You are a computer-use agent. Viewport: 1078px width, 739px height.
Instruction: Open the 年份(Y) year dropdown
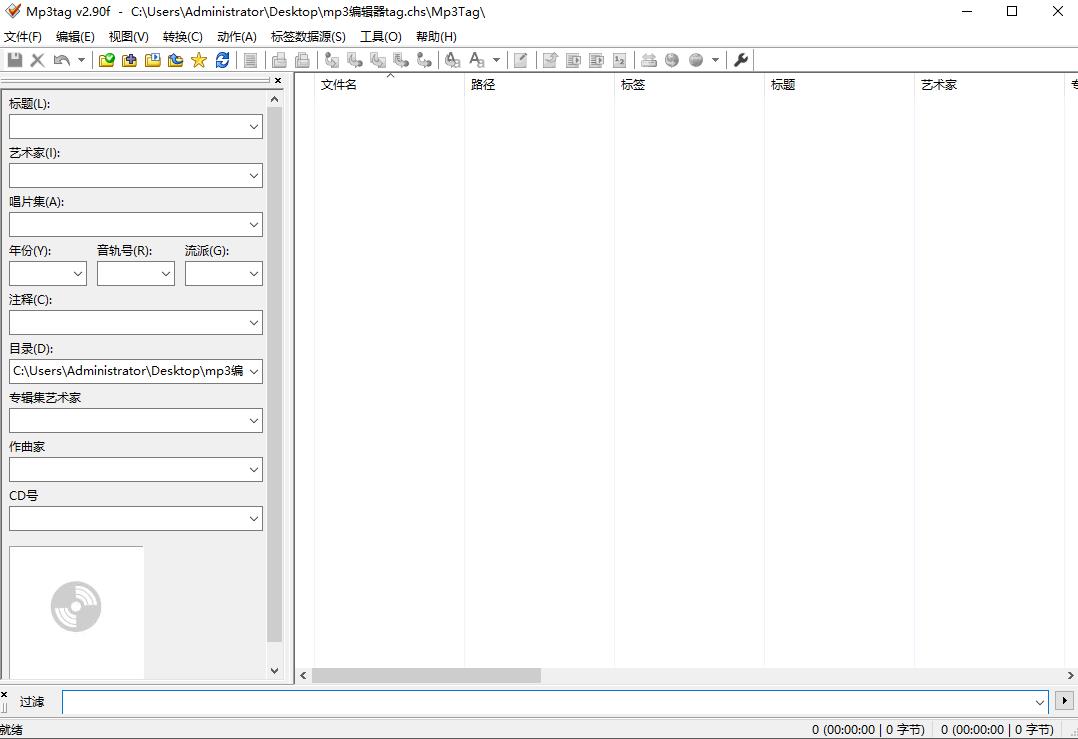77,274
